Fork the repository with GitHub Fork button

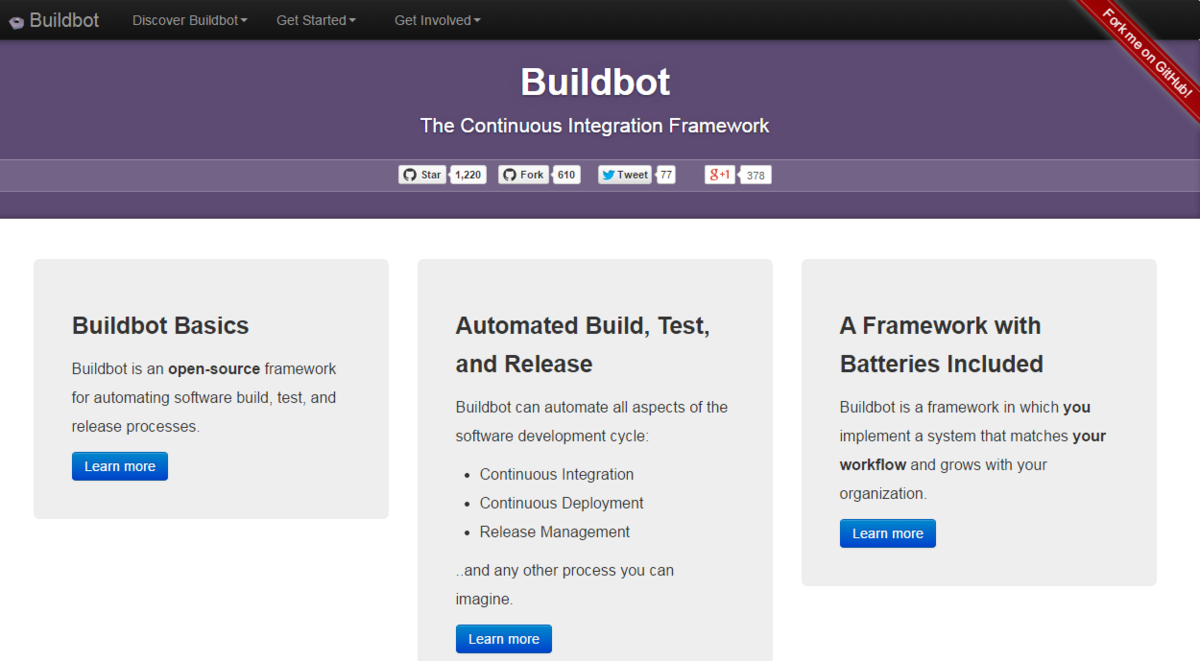coord(523,175)
